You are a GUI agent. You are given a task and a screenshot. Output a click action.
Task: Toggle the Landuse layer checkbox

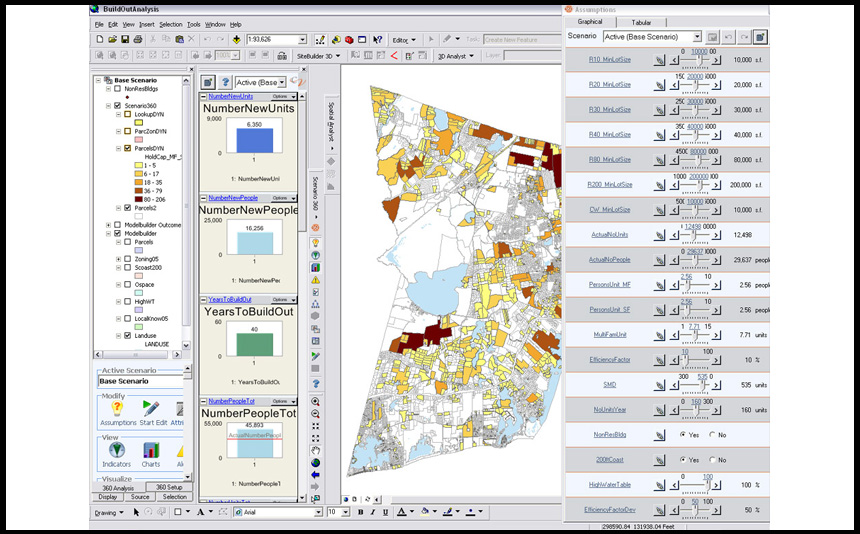(128, 335)
